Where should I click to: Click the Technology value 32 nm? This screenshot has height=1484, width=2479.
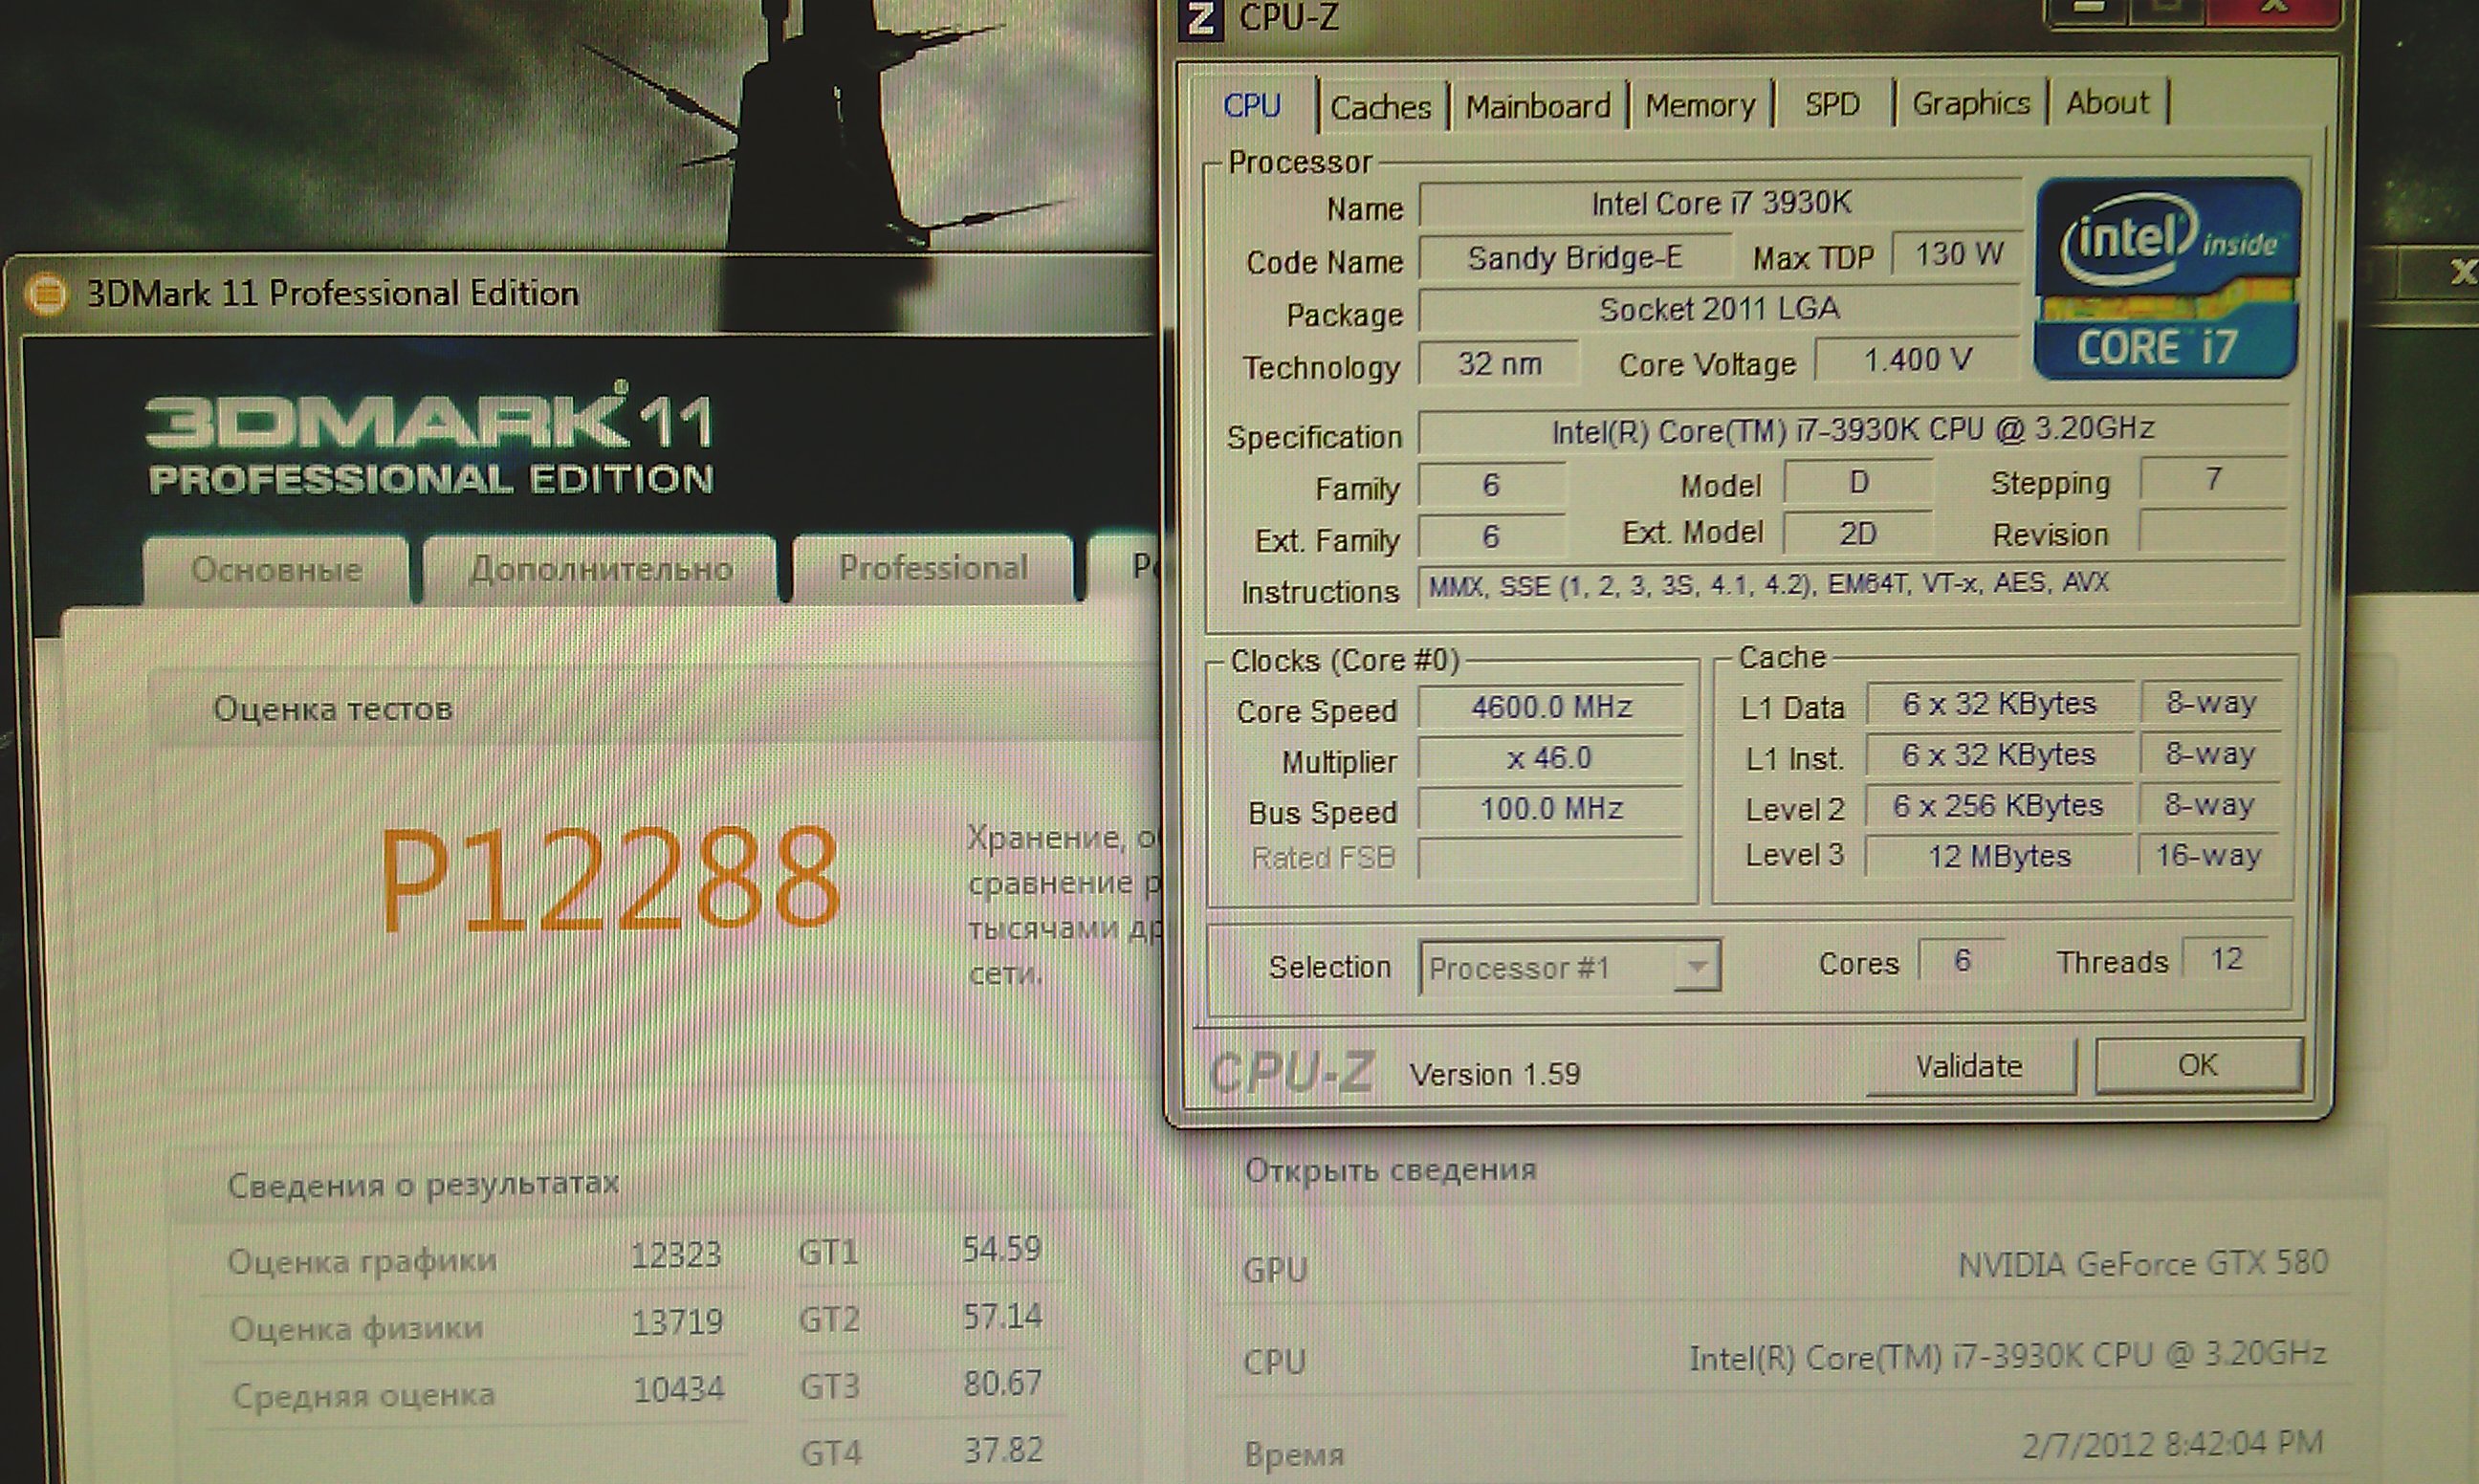tap(1499, 363)
